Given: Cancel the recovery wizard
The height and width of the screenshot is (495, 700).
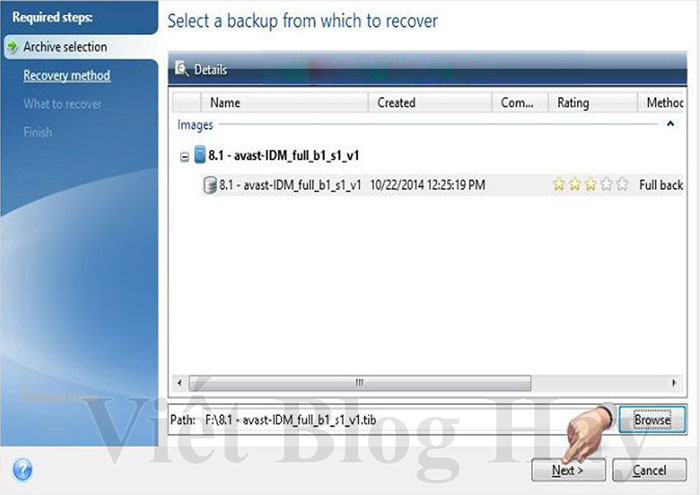Looking at the screenshot, I should (x=649, y=470).
